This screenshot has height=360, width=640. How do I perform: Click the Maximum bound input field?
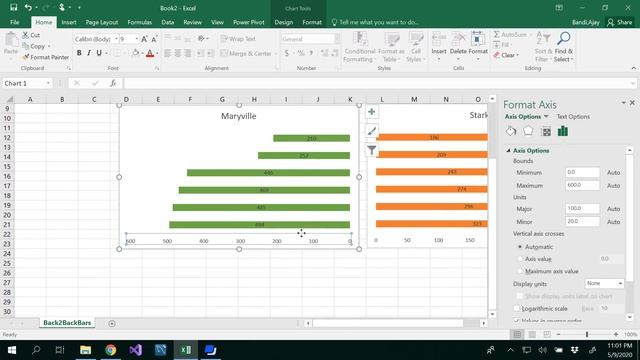coord(582,185)
